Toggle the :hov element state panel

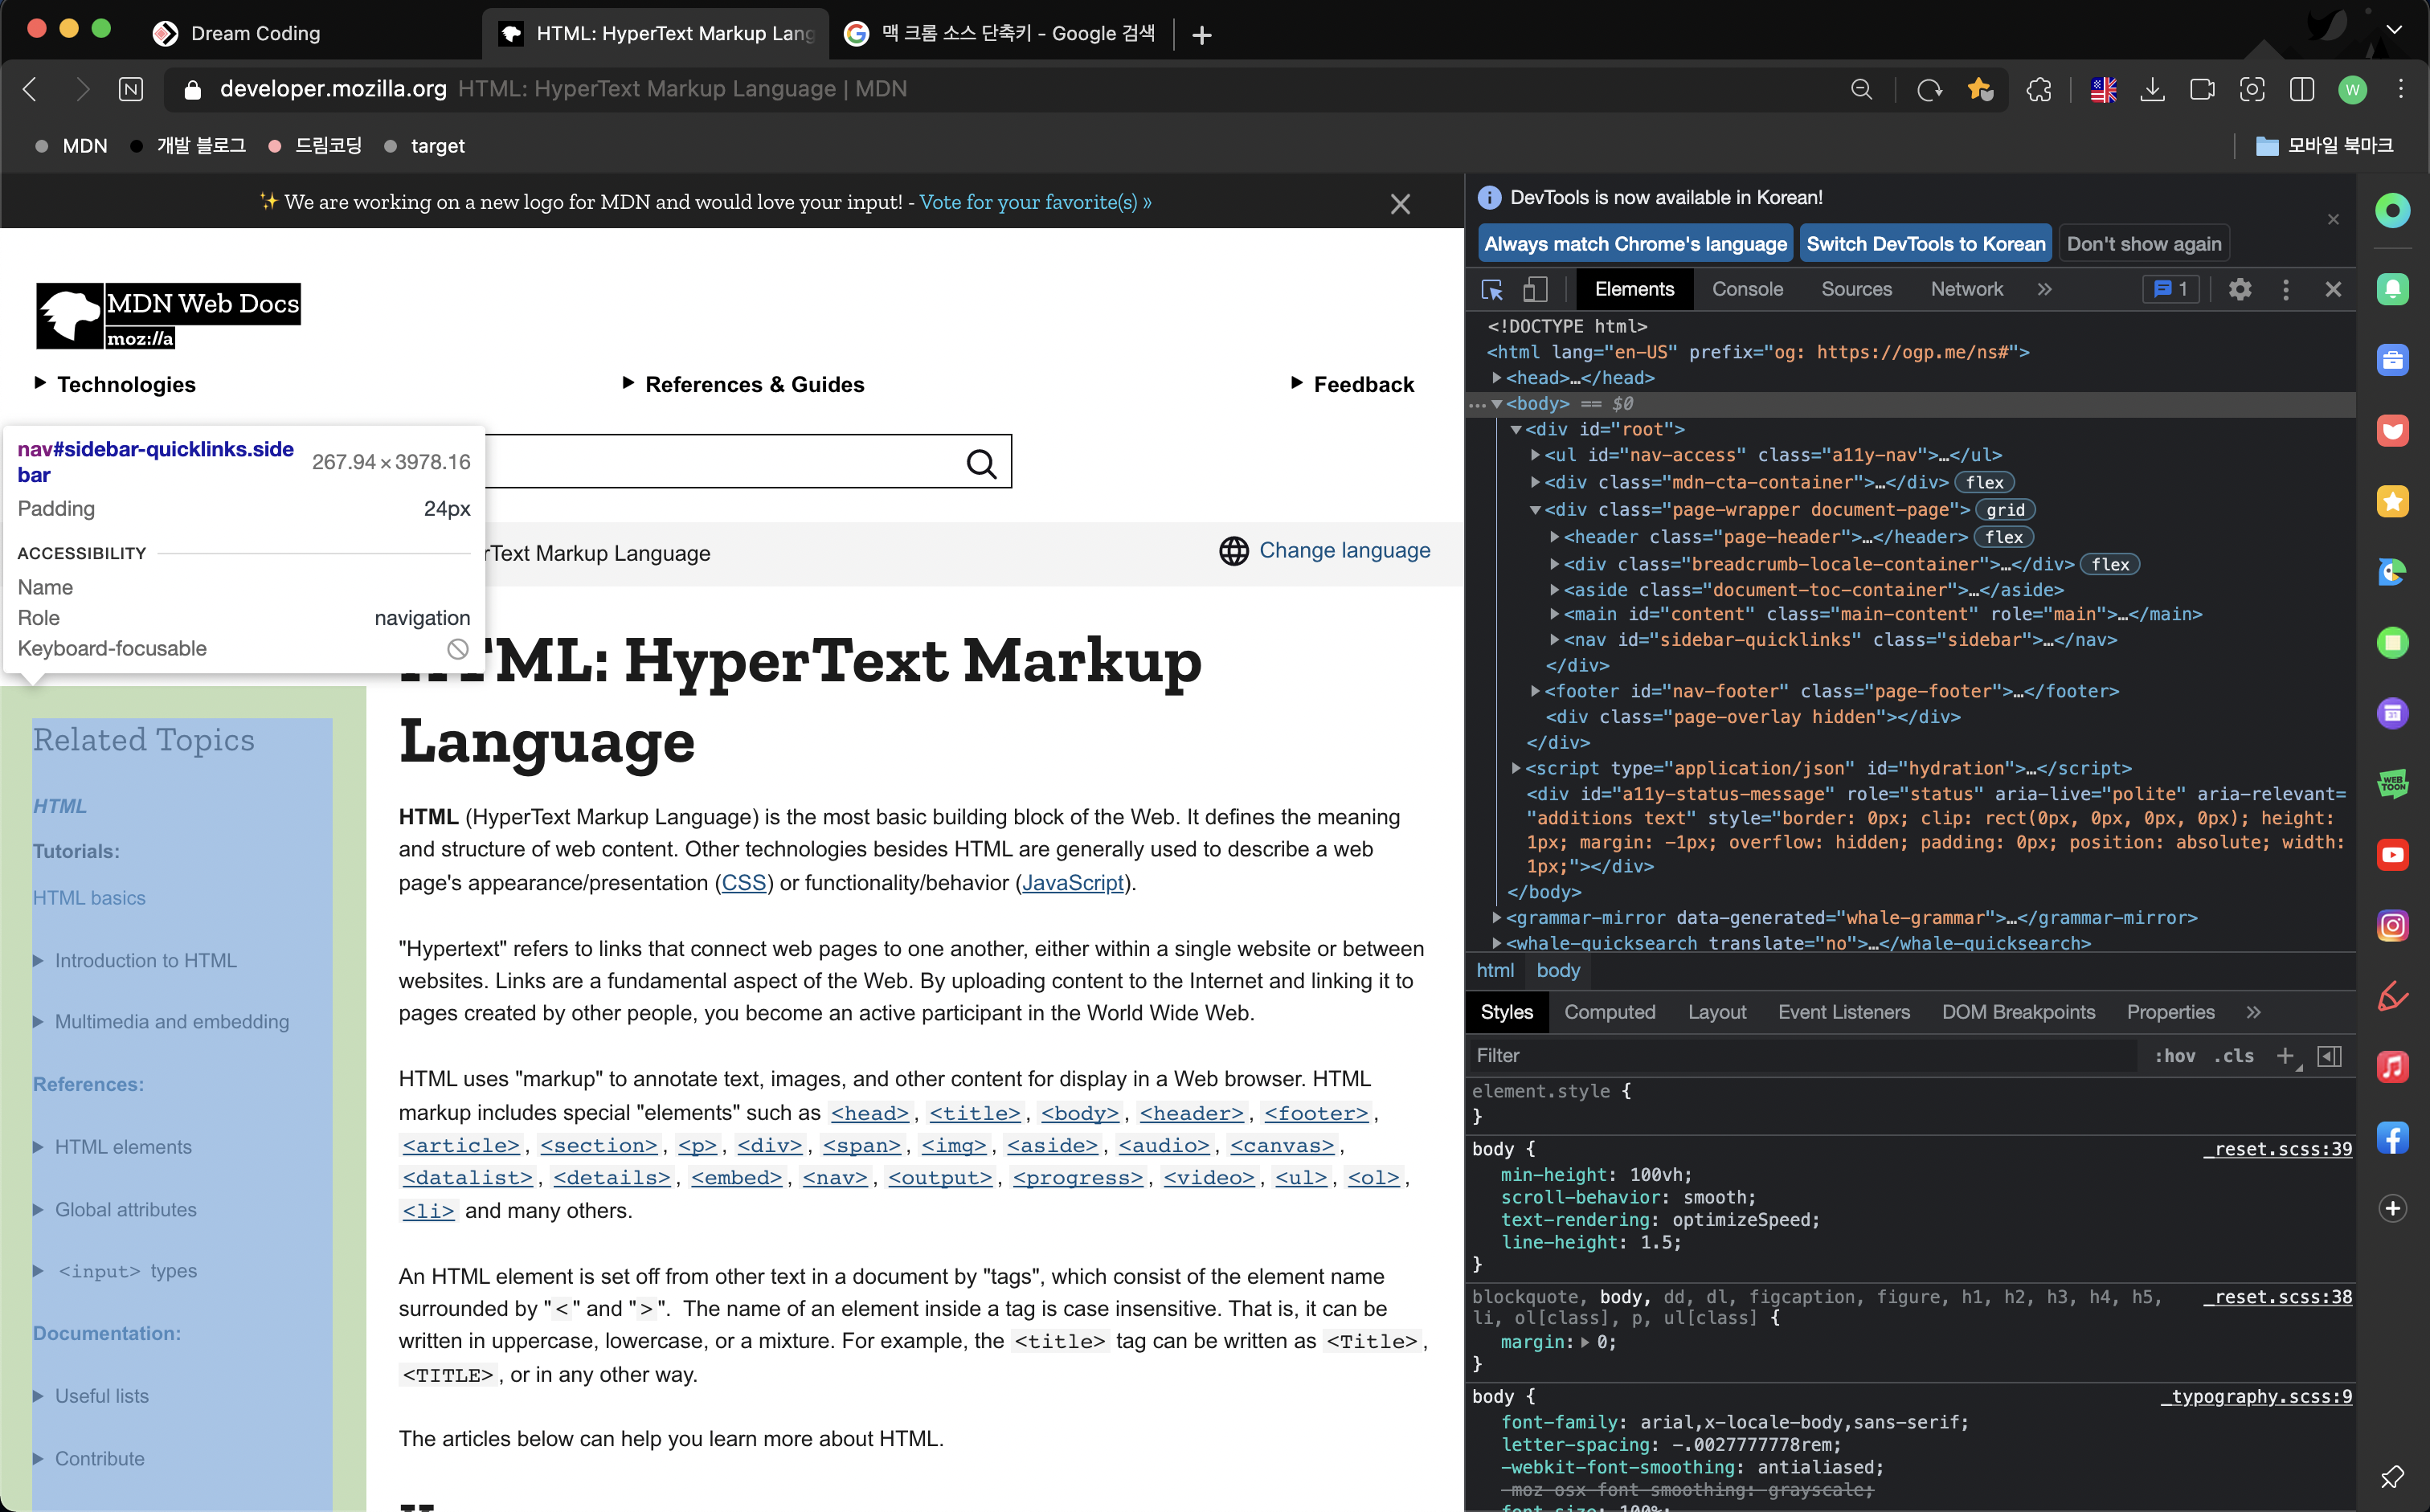click(2174, 1056)
